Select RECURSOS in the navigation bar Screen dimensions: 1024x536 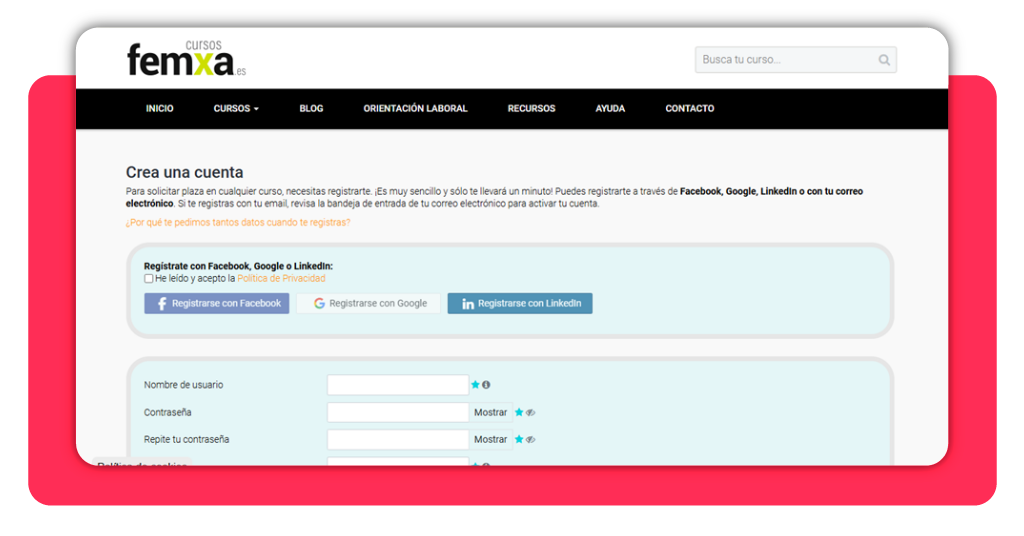532,108
